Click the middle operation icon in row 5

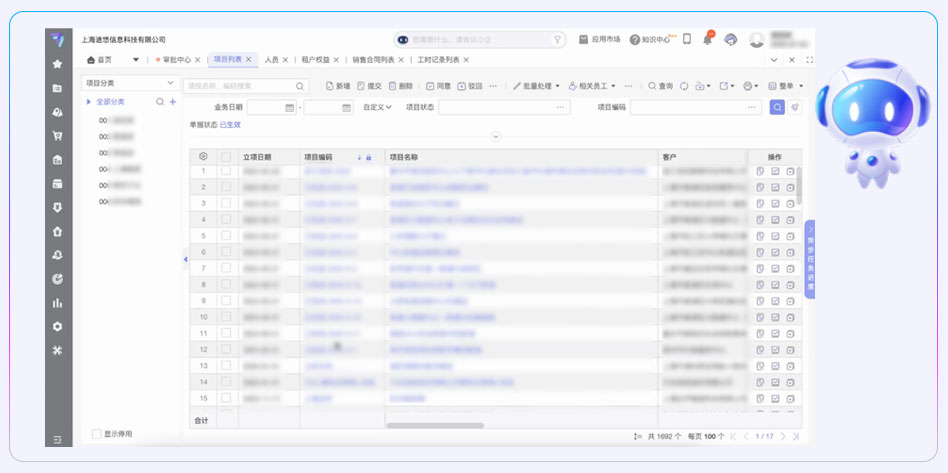[x=775, y=236]
